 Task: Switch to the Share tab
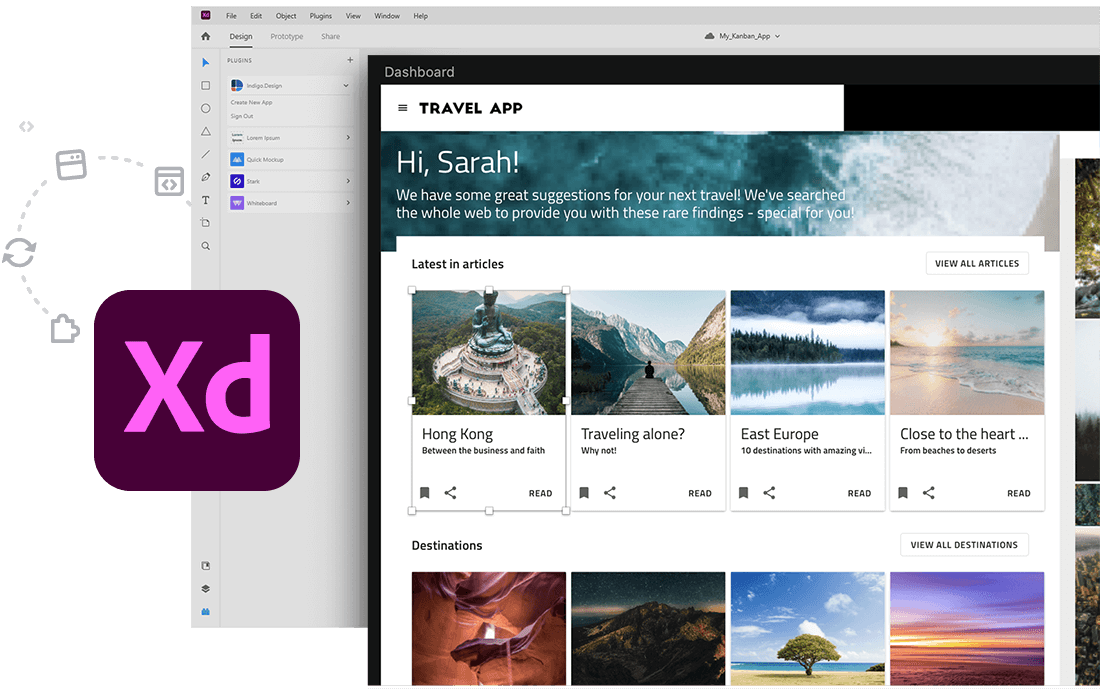click(330, 36)
